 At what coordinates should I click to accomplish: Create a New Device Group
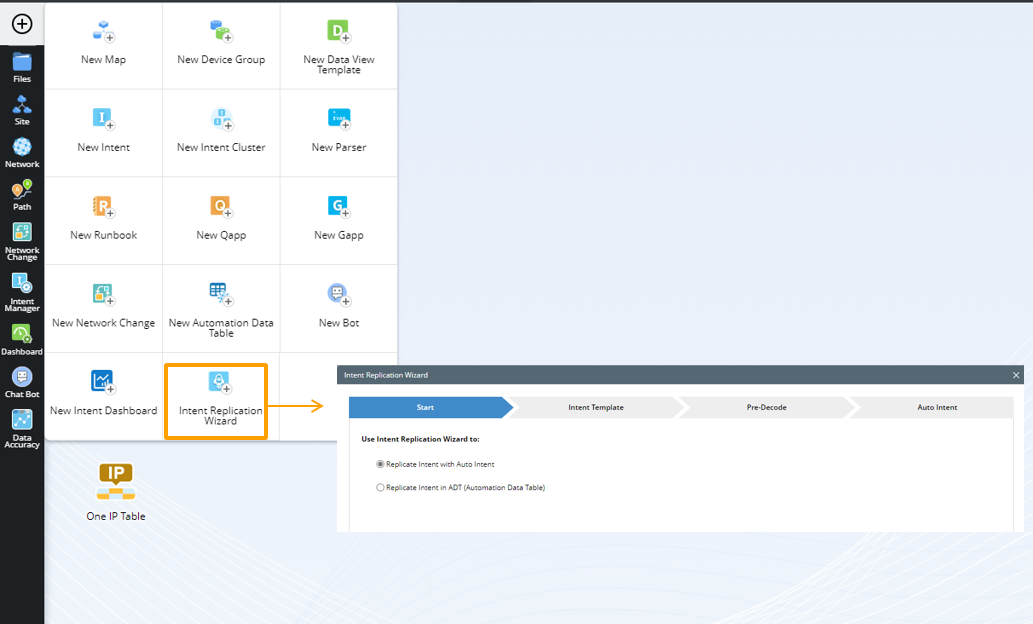pos(221,45)
